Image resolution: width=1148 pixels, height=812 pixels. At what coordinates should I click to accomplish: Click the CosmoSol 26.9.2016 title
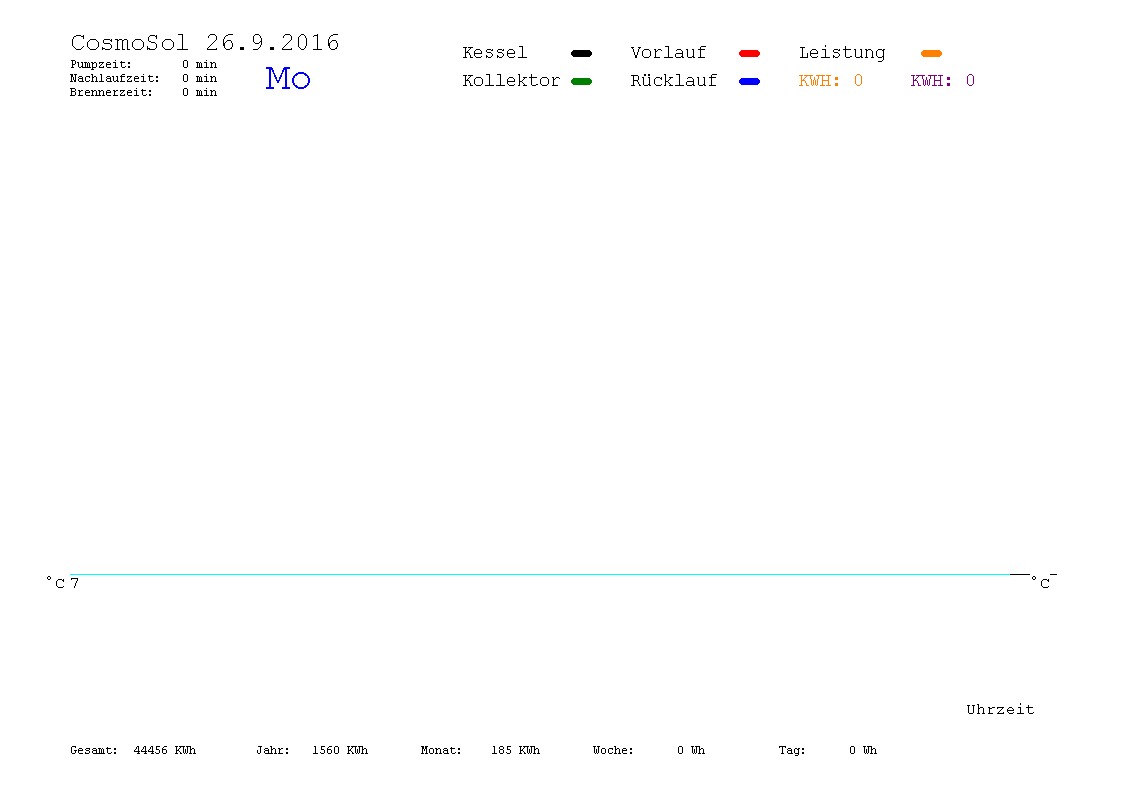205,42
